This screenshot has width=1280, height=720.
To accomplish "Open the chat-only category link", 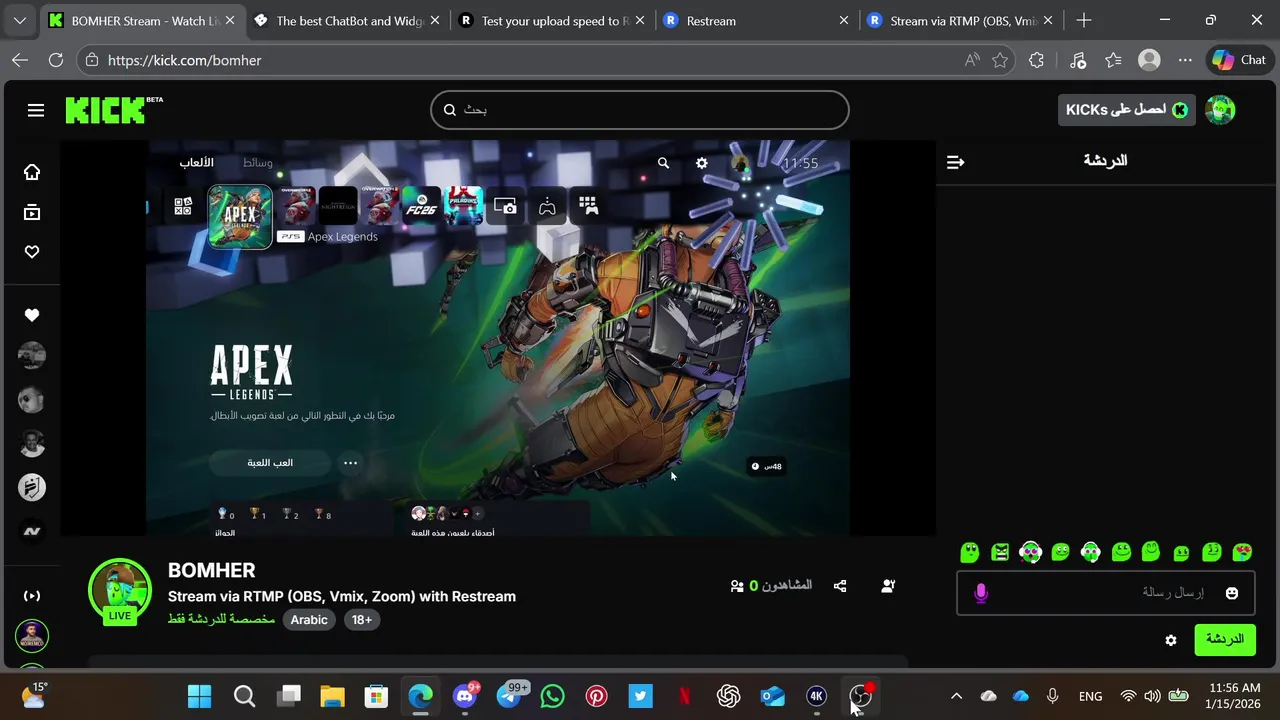I will click(x=221, y=620).
